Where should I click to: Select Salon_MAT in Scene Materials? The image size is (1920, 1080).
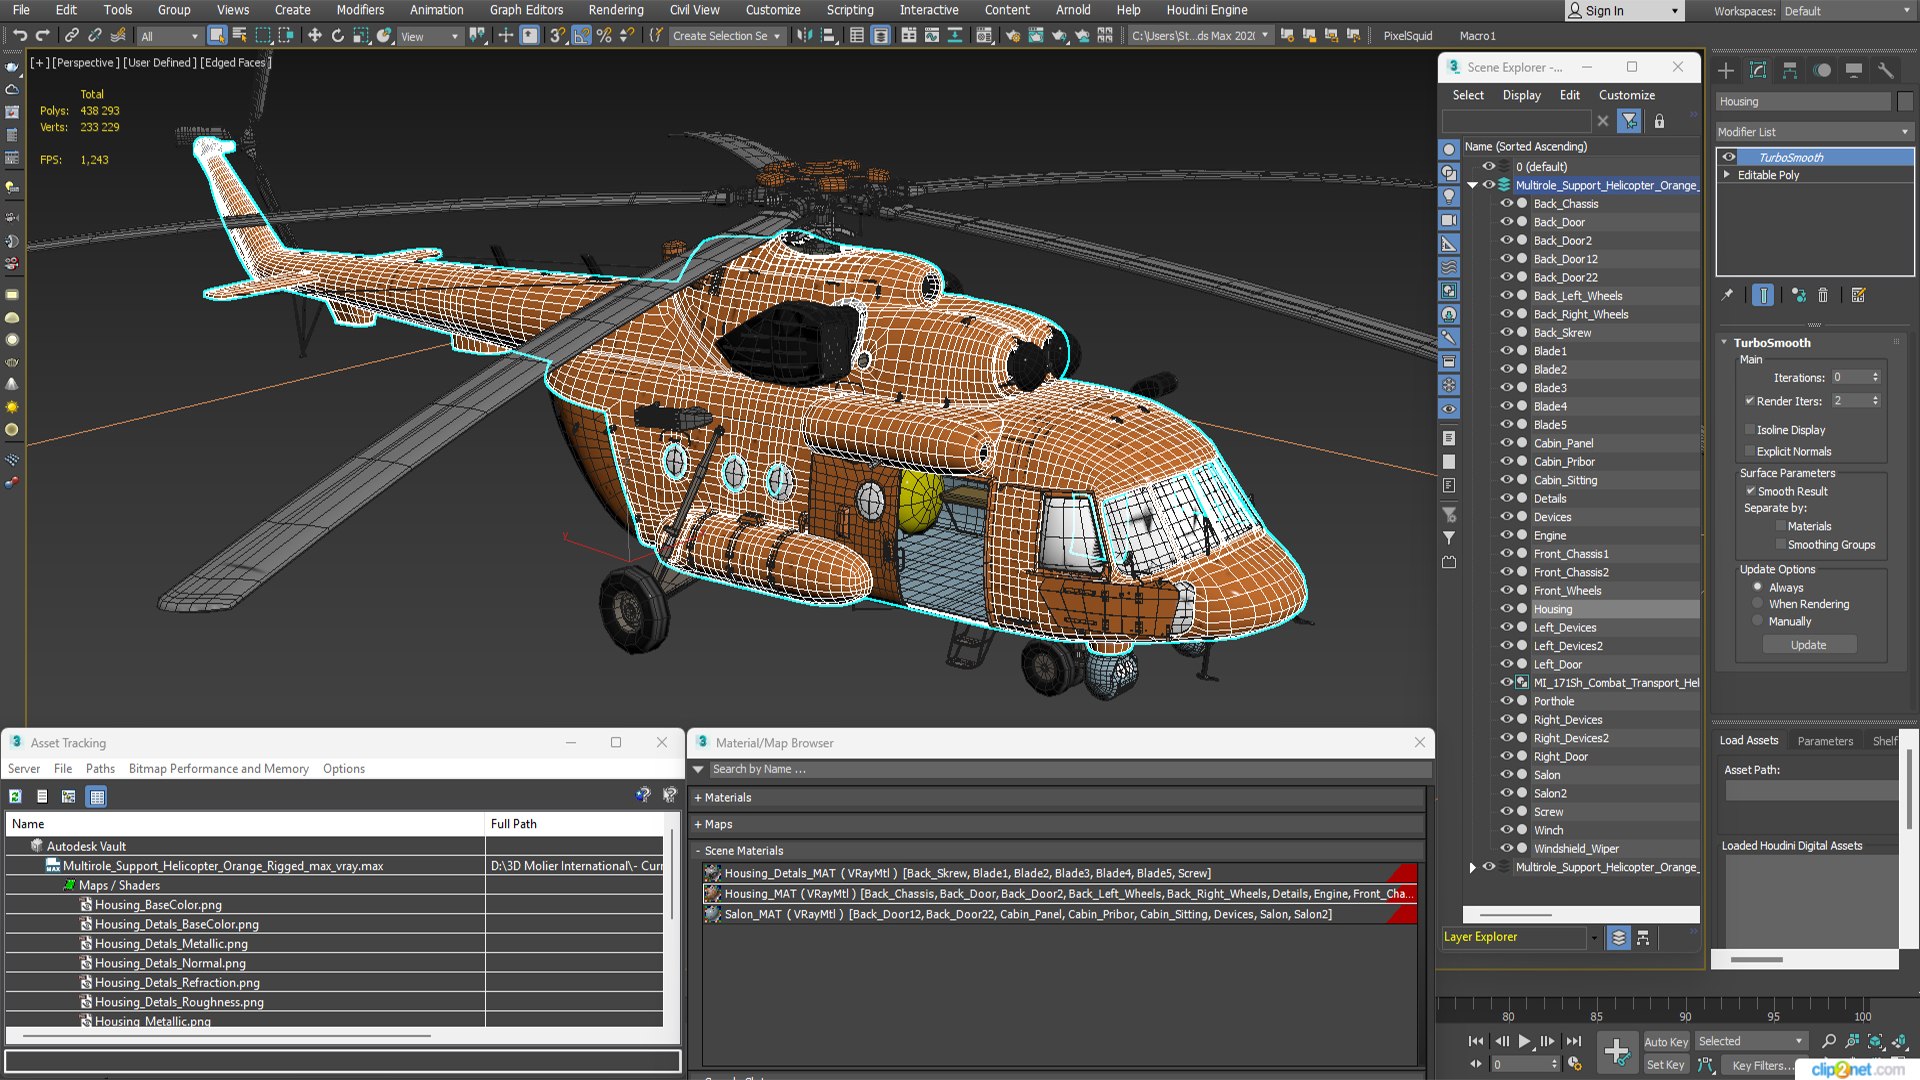(x=1060, y=914)
